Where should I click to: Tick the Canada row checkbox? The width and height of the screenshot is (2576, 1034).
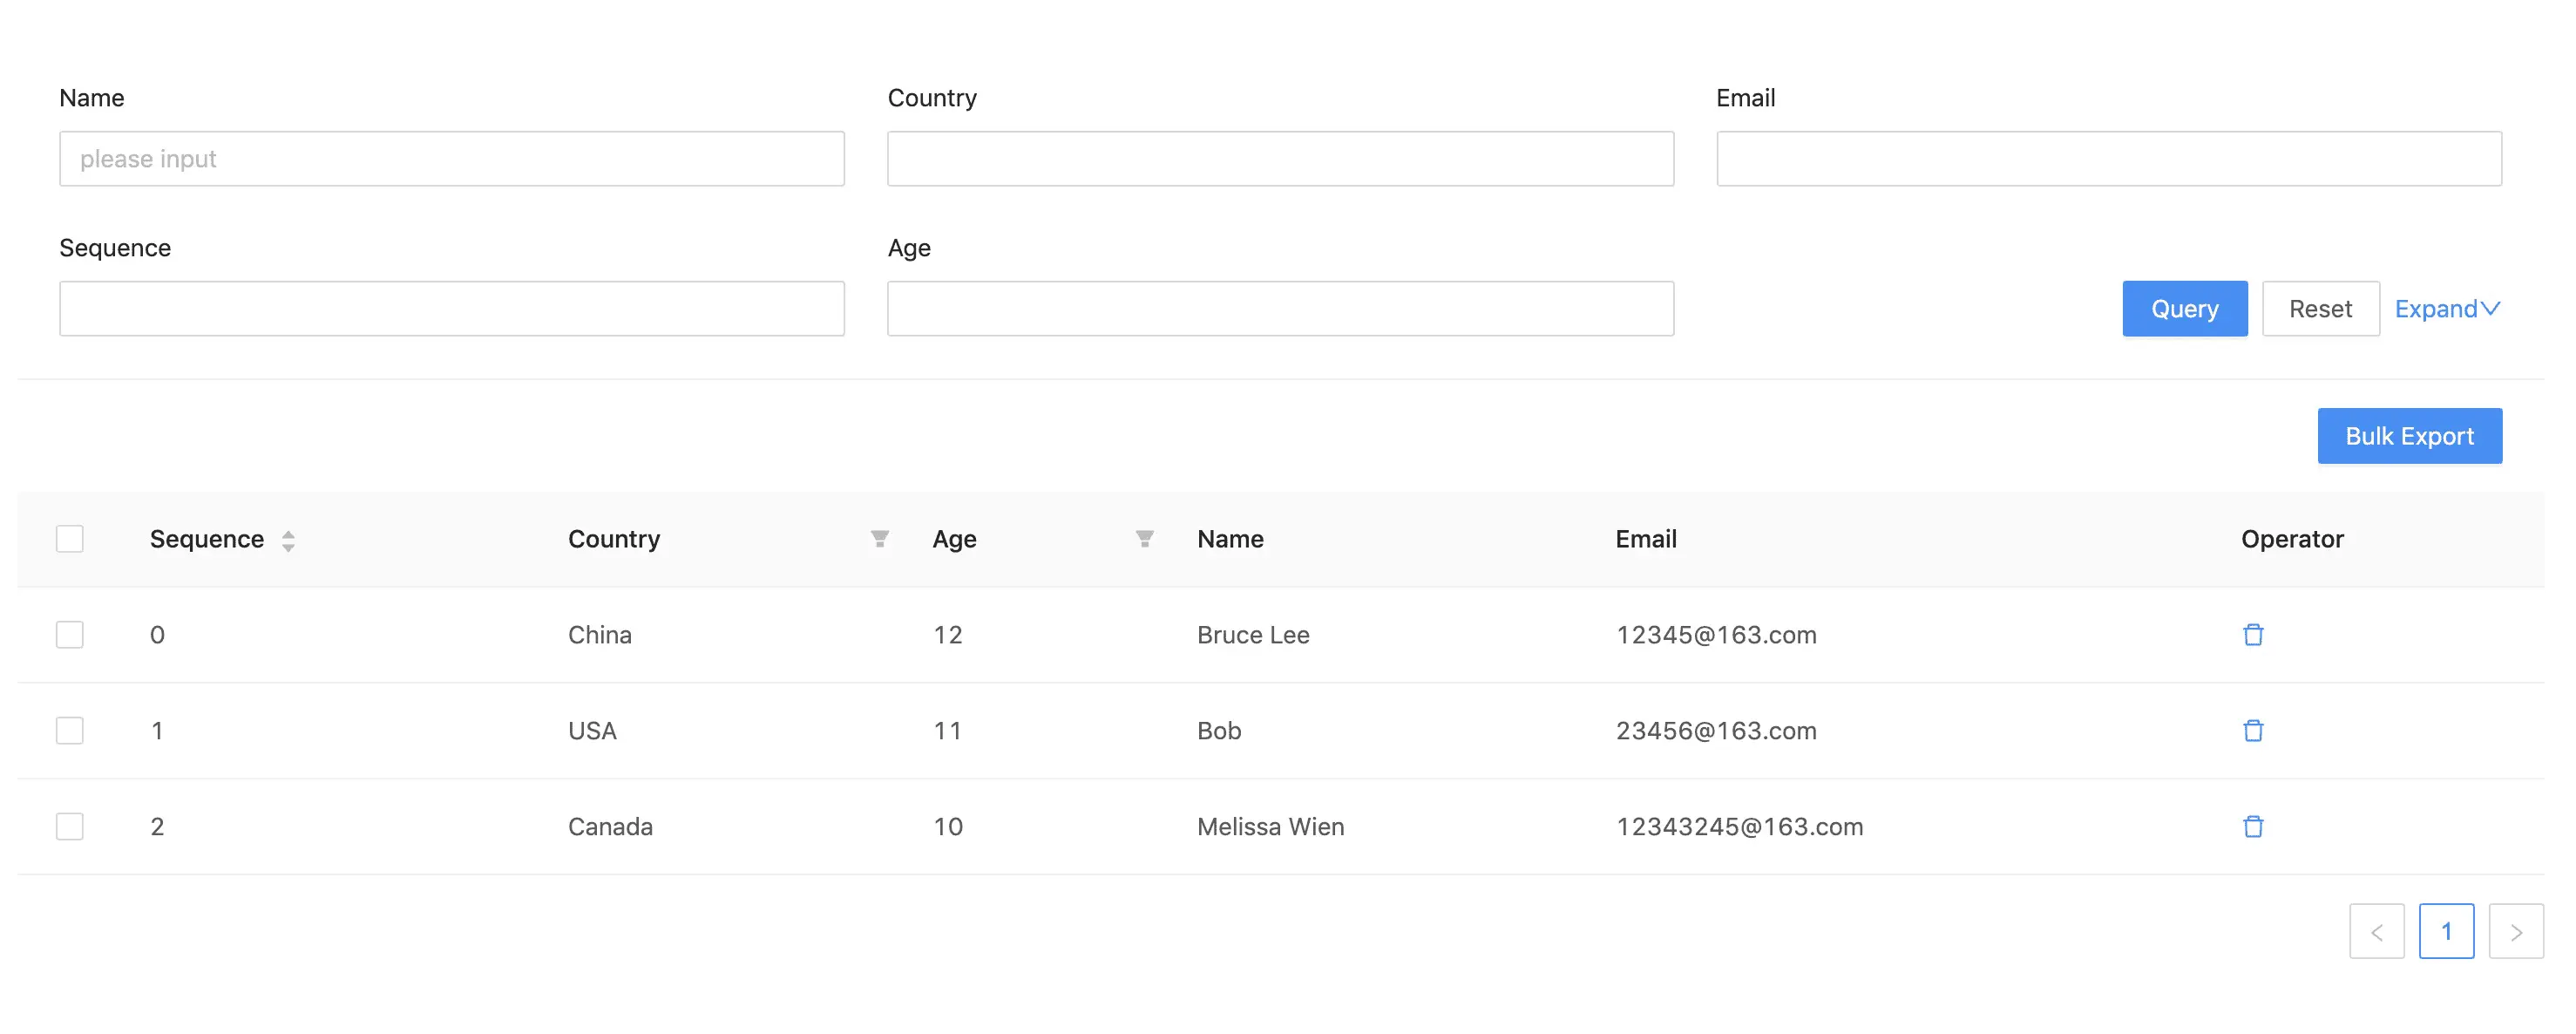point(70,827)
